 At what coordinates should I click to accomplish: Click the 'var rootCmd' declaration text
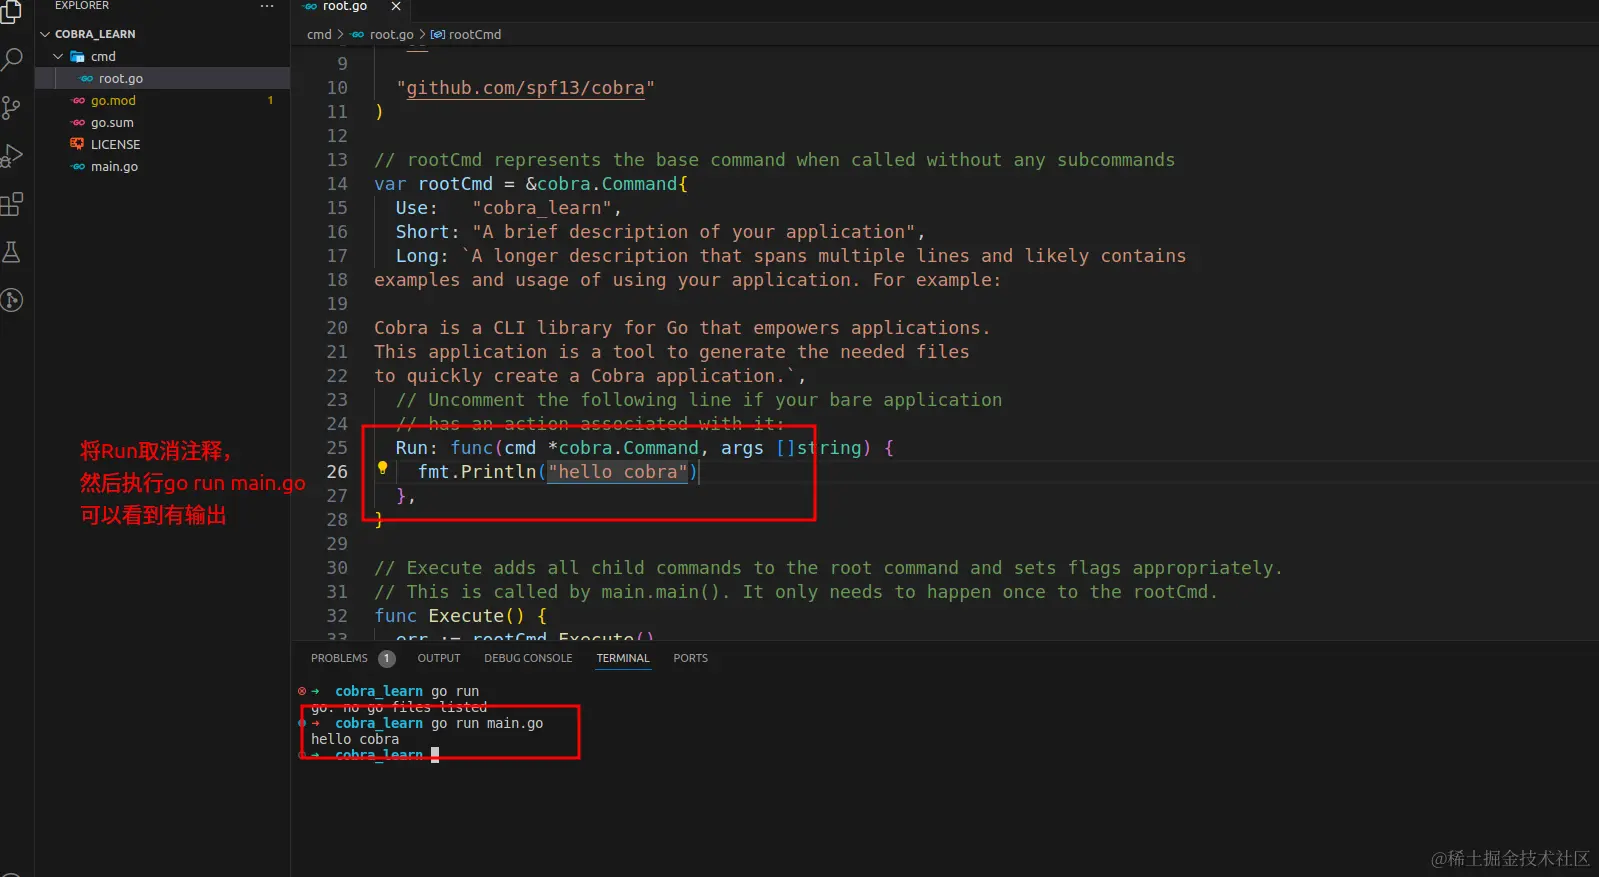pyautogui.click(x=433, y=184)
